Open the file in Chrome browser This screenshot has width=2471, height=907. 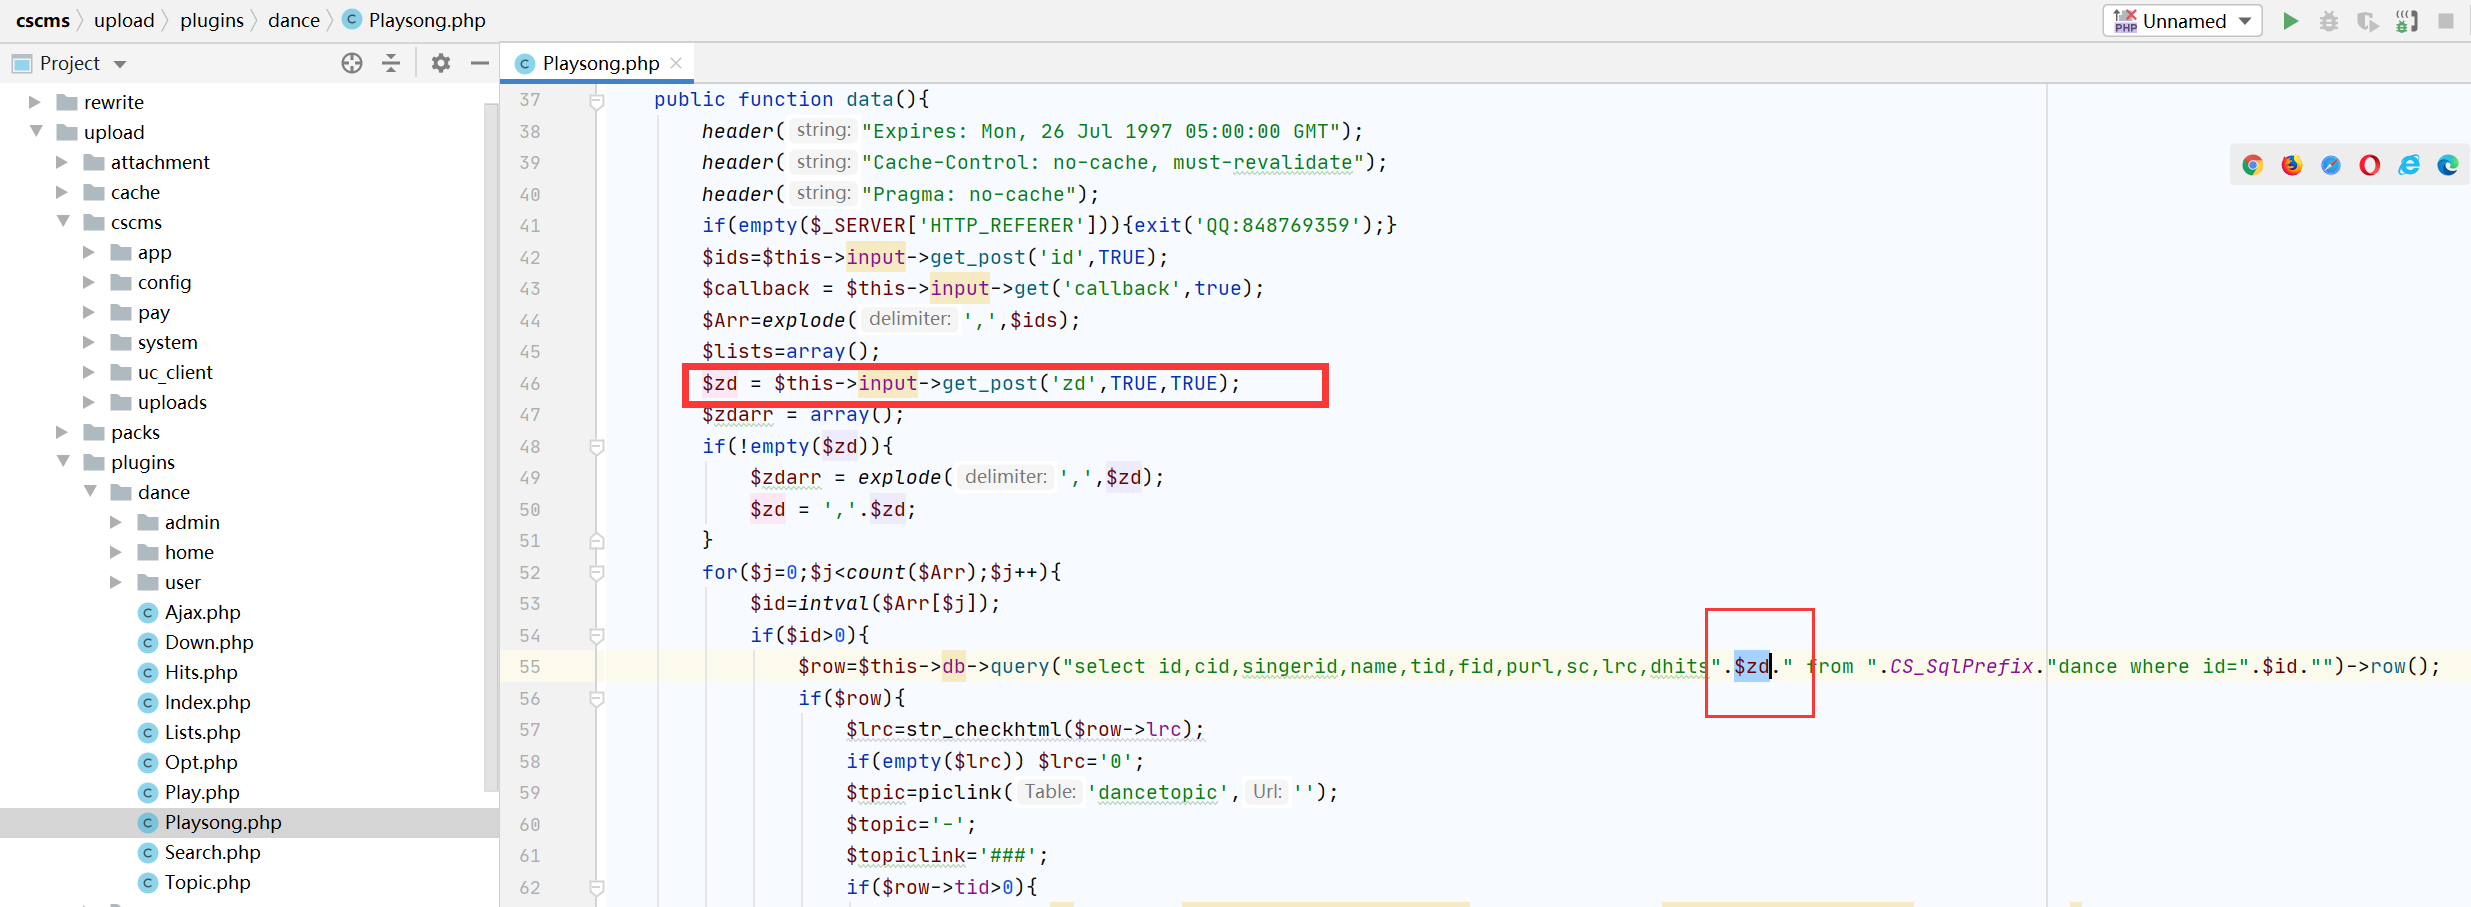2252,165
